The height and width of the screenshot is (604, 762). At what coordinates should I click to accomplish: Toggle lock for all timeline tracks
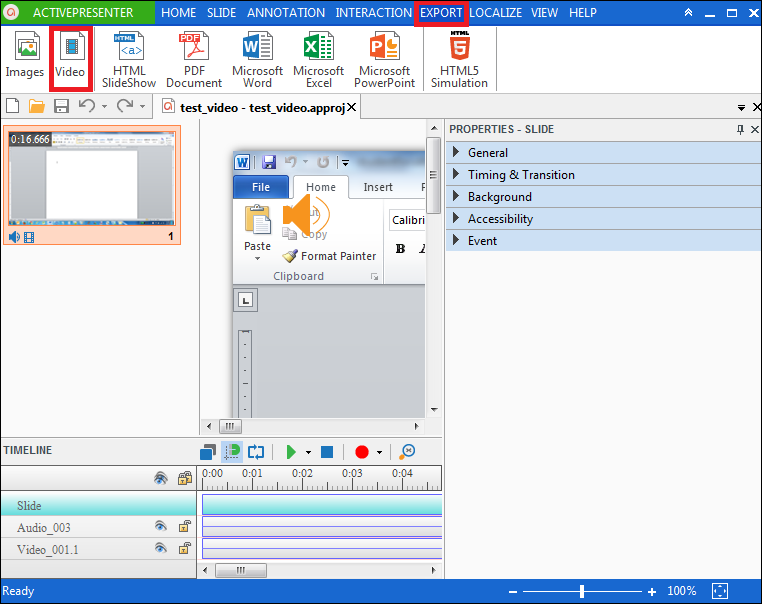point(185,478)
